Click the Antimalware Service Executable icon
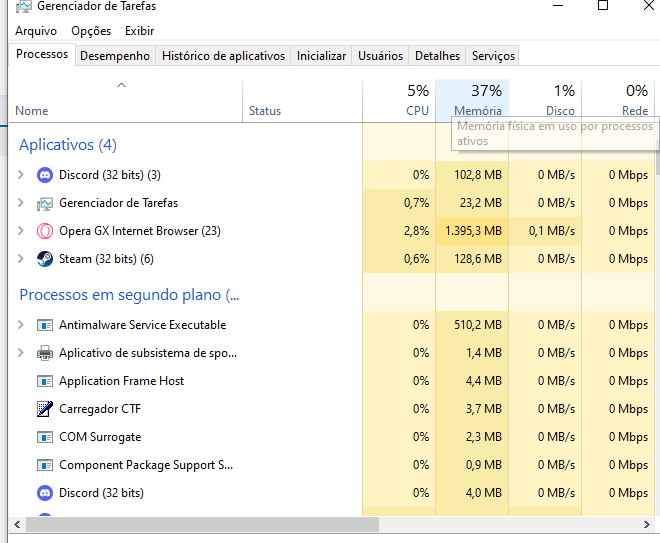 tap(45, 325)
